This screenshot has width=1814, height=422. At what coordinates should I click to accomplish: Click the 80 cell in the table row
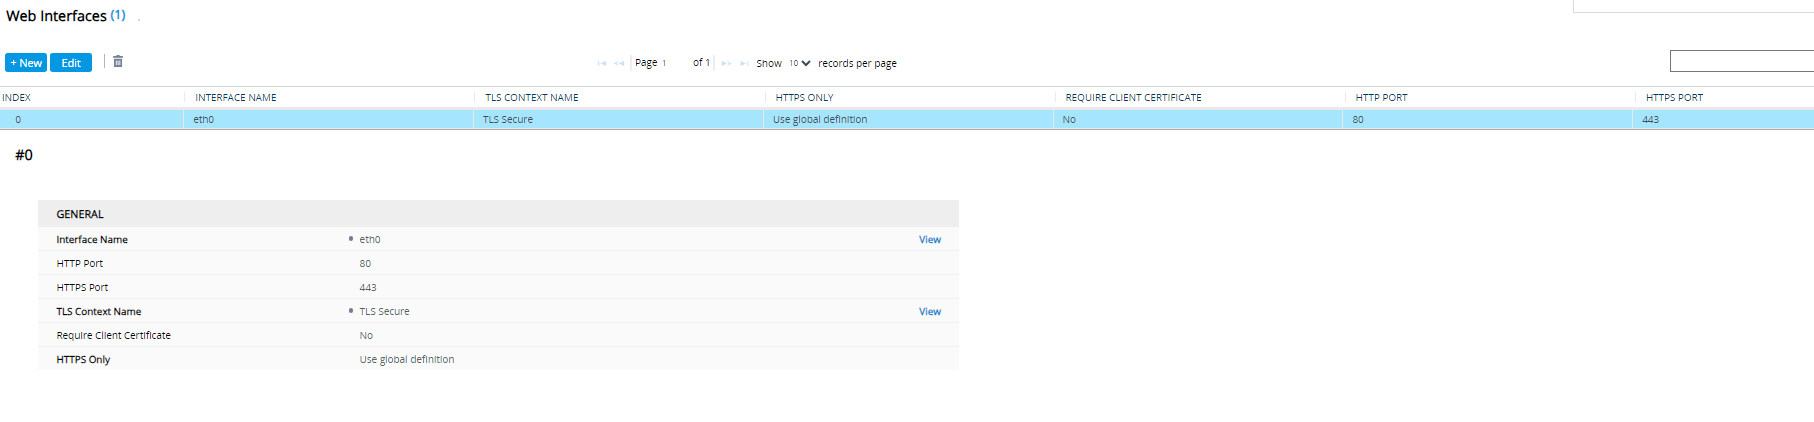1487,119
